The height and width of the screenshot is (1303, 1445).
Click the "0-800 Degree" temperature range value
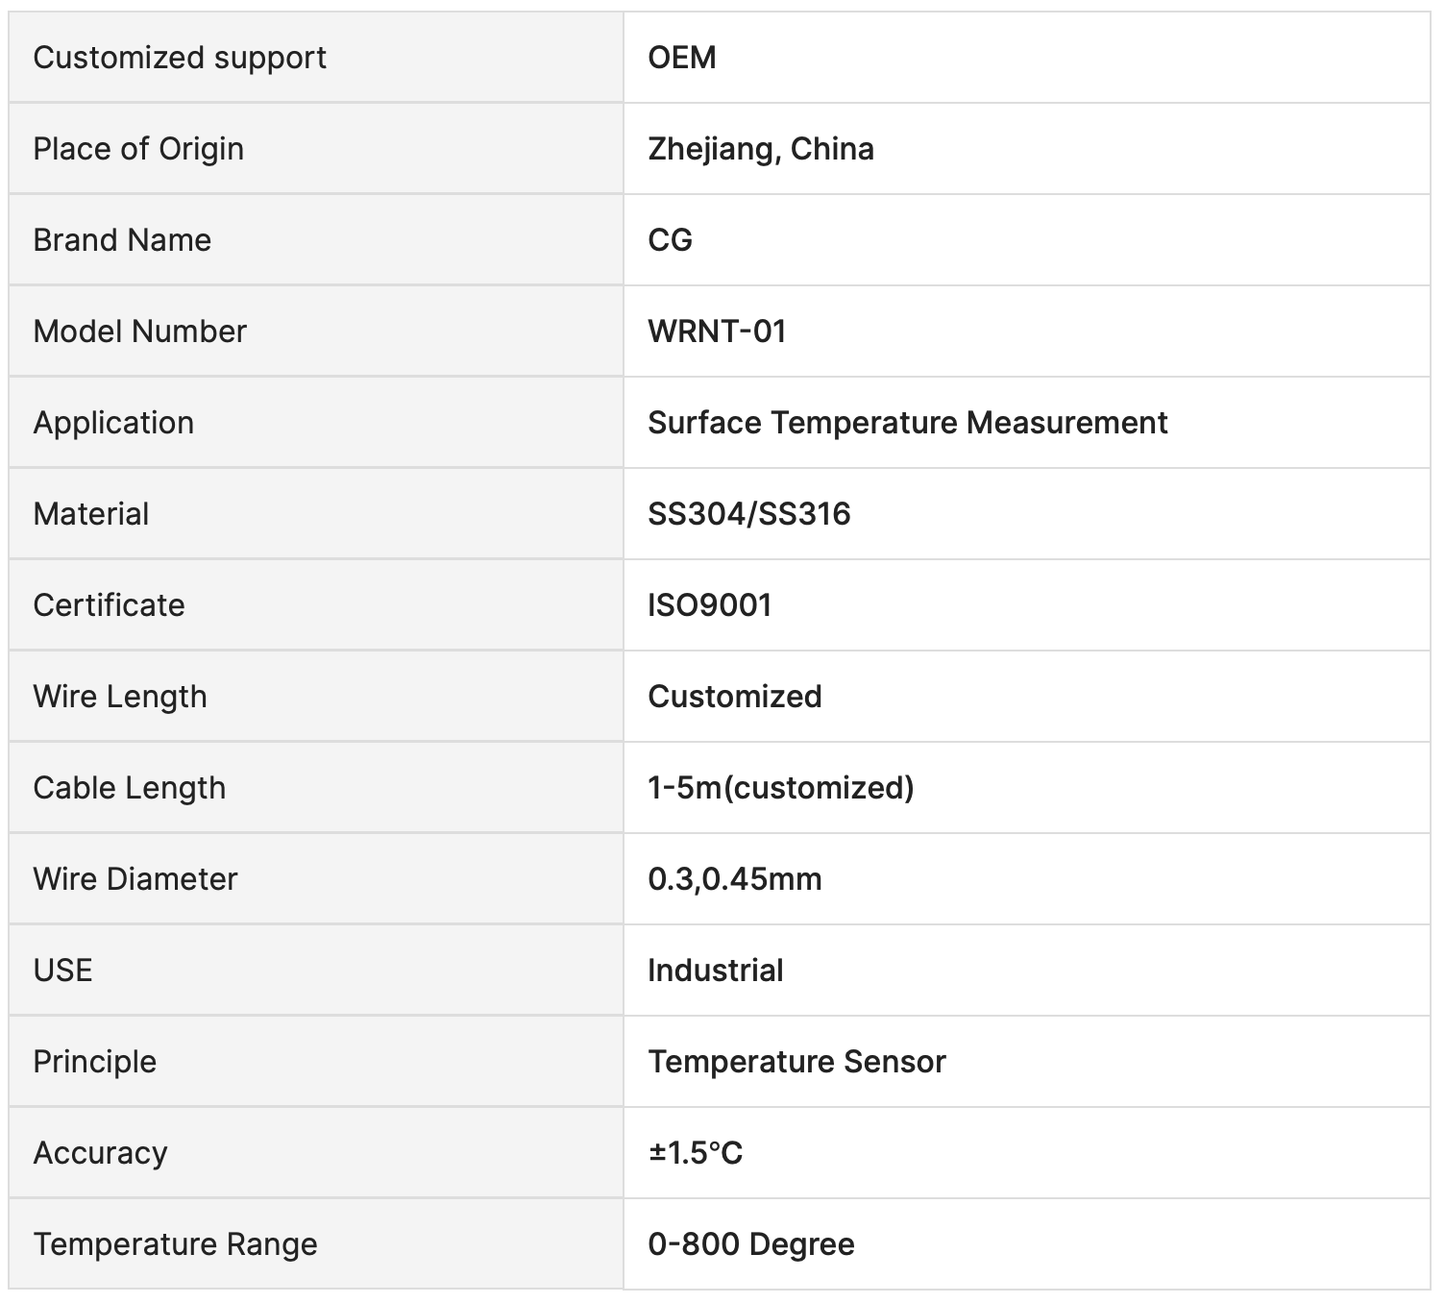tap(751, 1245)
